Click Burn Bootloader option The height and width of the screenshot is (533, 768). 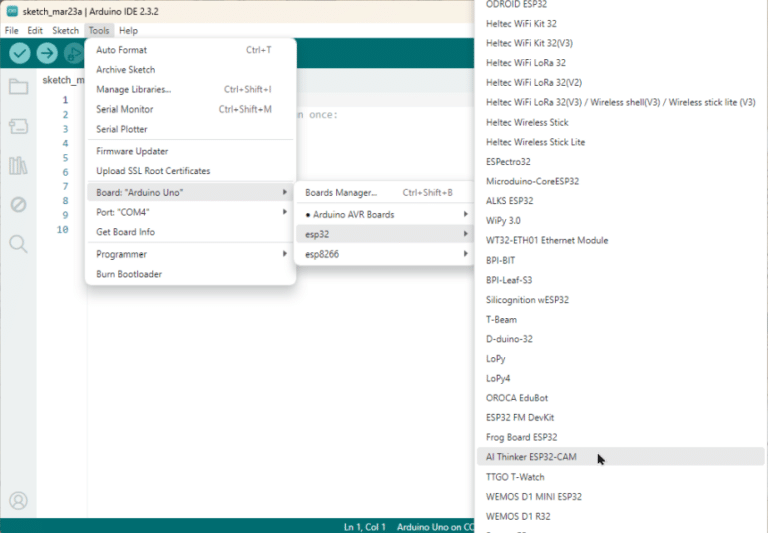click(129, 274)
